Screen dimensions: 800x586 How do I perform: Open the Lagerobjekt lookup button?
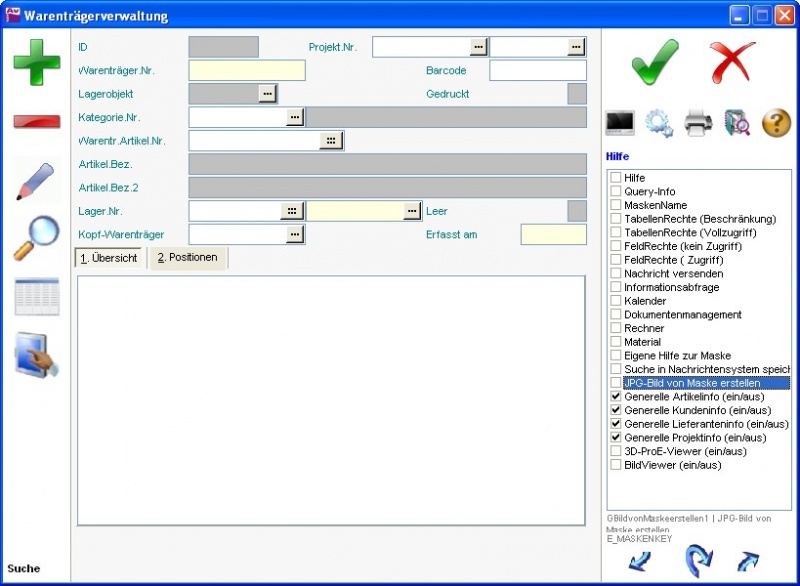click(x=267, y=93)
